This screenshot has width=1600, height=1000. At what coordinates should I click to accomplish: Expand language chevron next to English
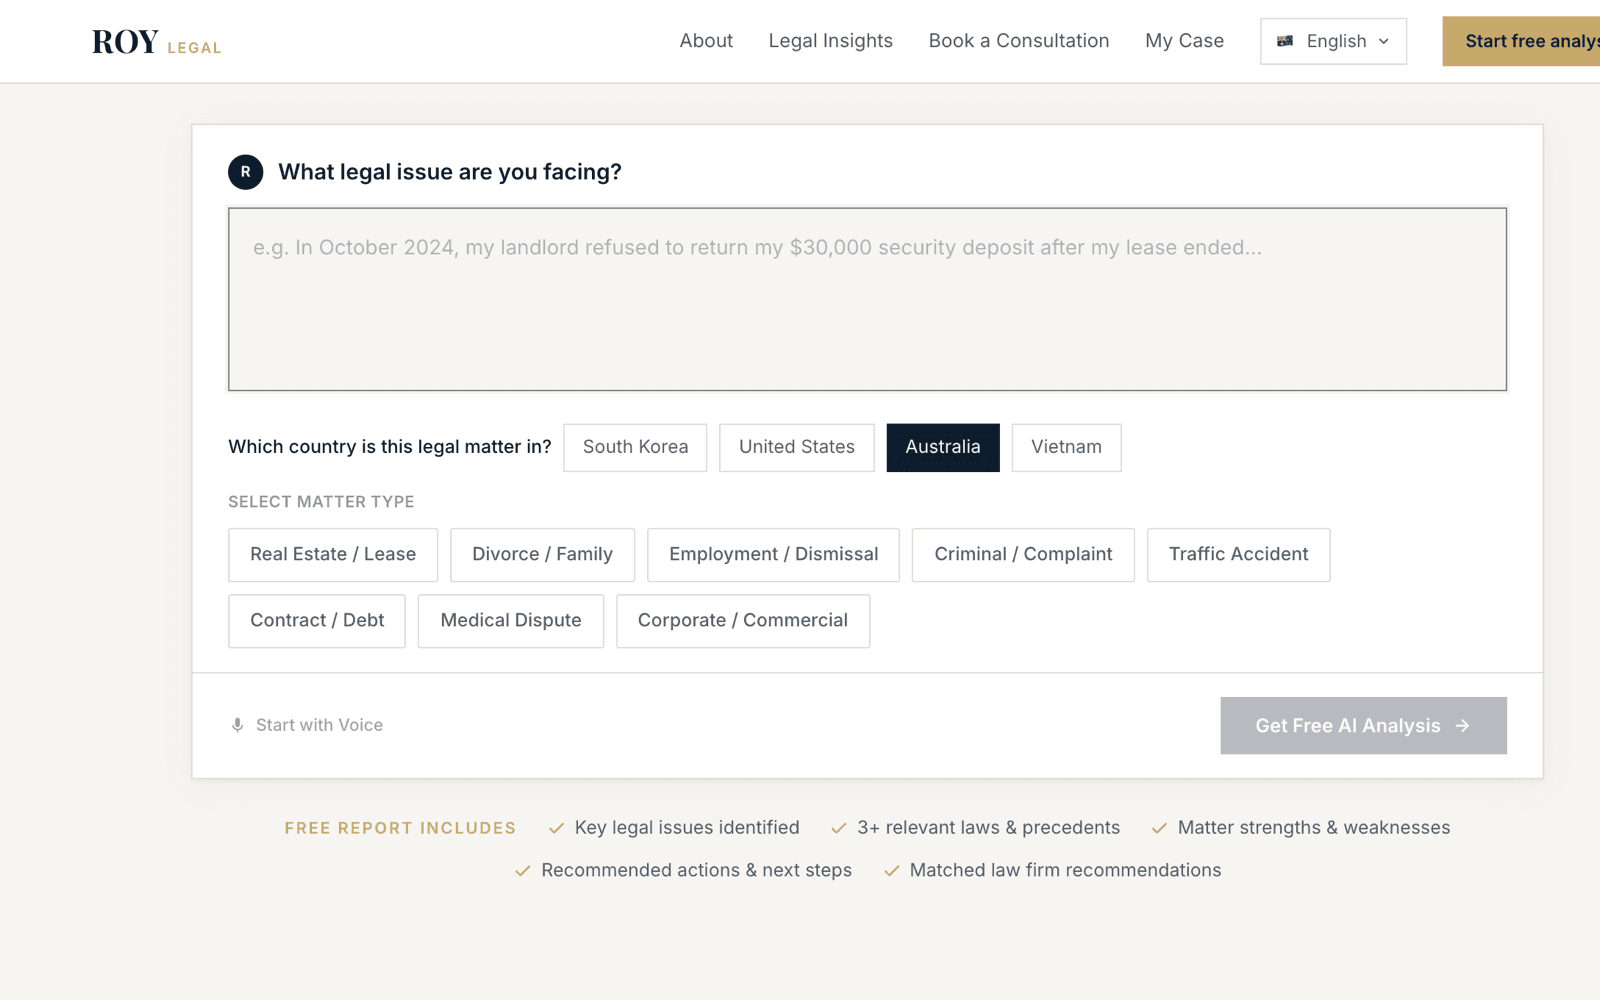pos(1384,41)
